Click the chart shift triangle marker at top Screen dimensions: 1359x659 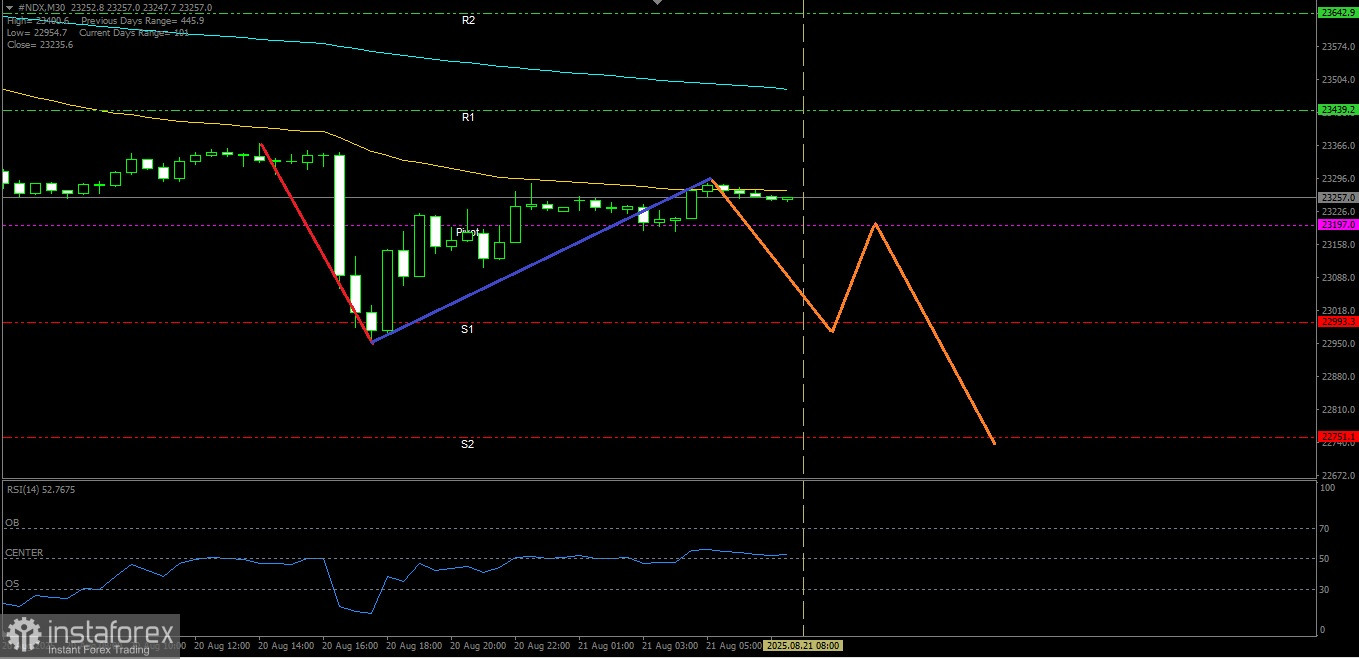click(657, 3)
